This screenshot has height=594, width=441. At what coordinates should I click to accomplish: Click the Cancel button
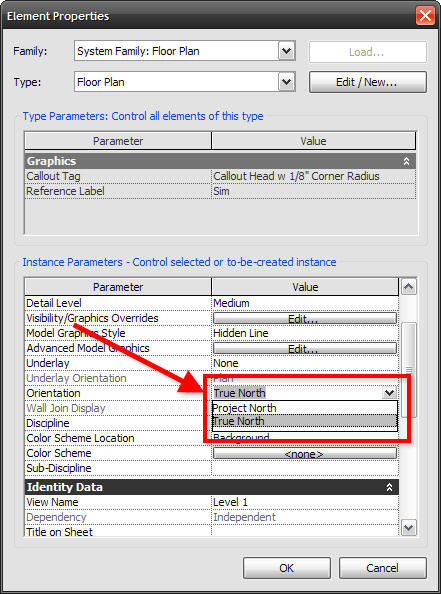pyautogui.click(x=383, y=568)
